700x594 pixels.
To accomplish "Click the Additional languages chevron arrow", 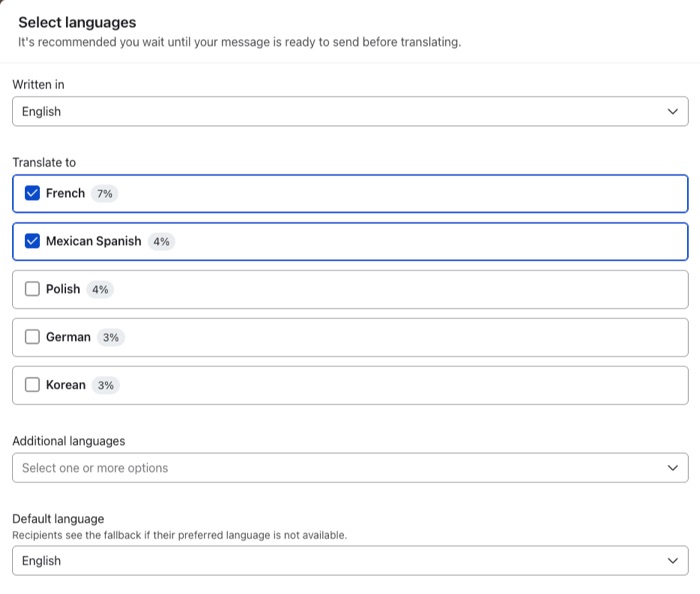I will [673, 468].
